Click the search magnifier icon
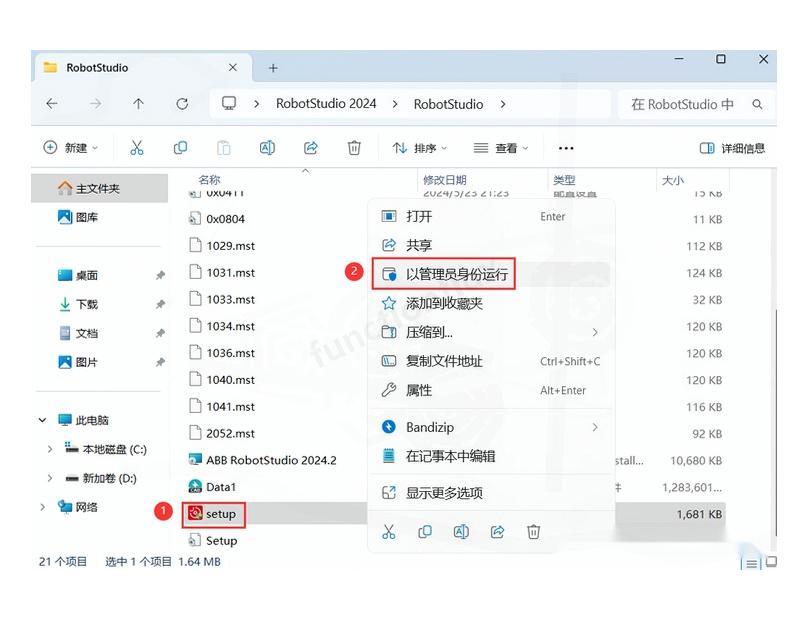 pyautogui.click(x=757, y=104)
